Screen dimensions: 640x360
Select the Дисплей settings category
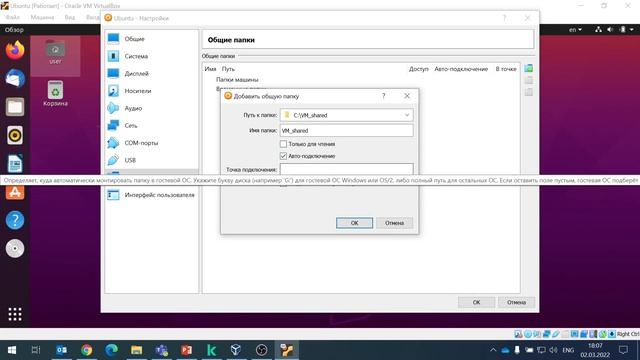(151, 73)
